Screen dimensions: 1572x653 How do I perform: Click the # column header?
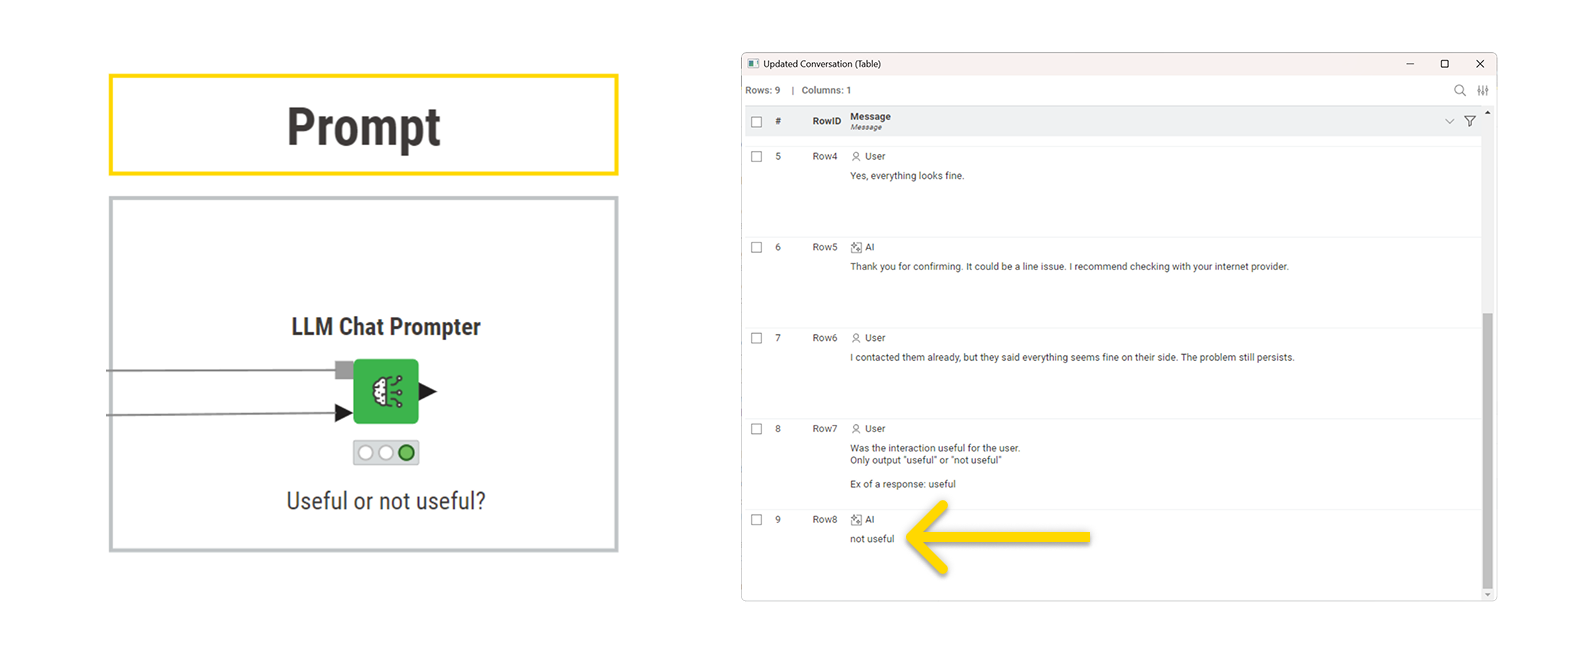pyautogui.click(x=778, y=121)
